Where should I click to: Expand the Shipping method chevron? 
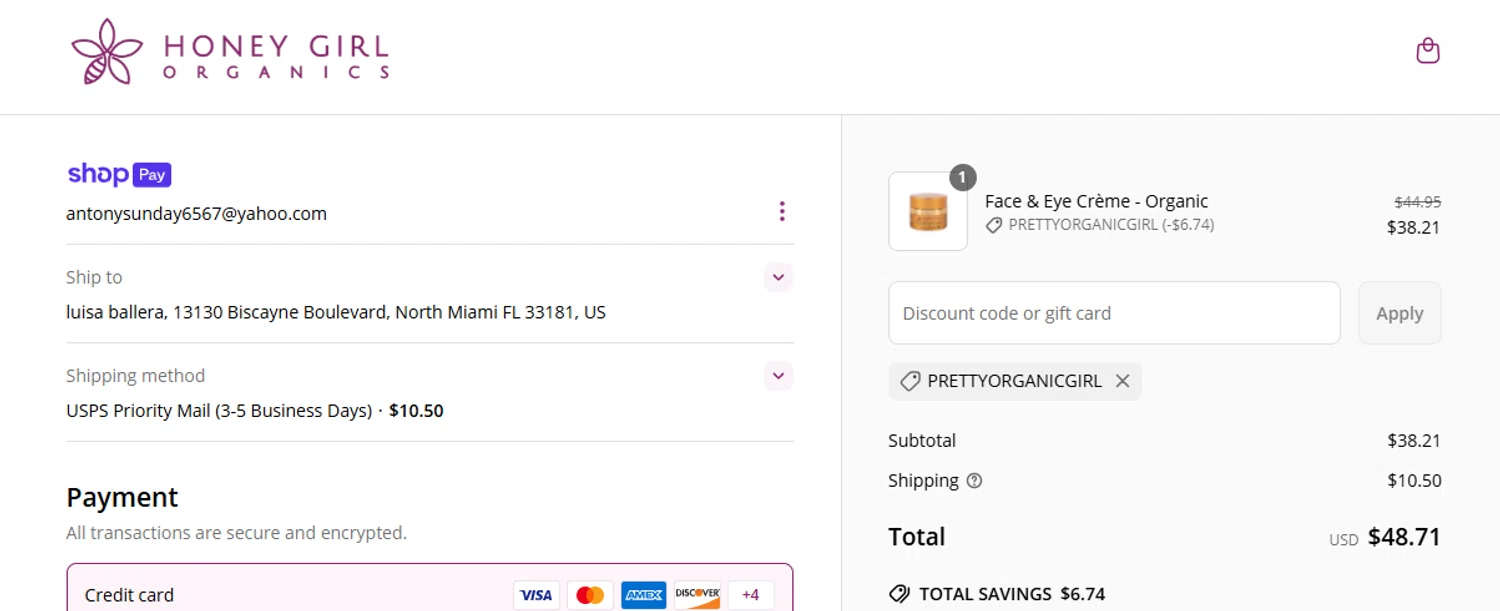click(x=779, y=376)
